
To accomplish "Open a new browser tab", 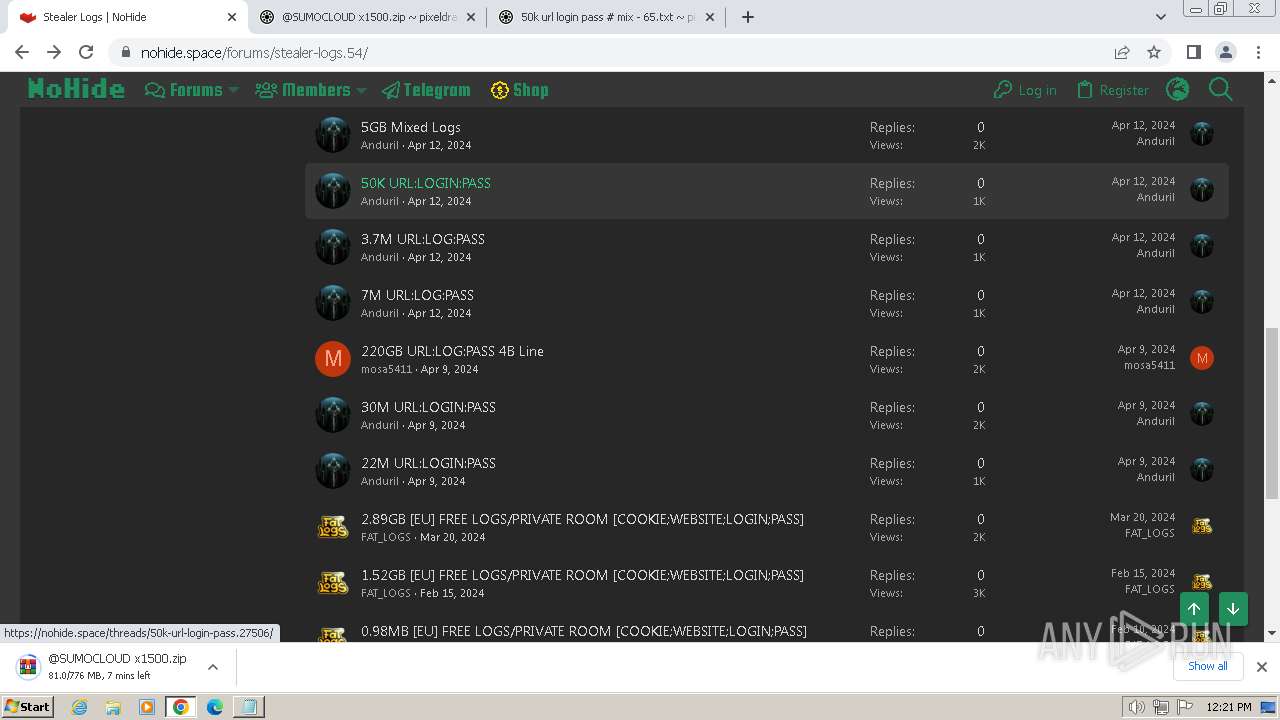I will 747,17.
